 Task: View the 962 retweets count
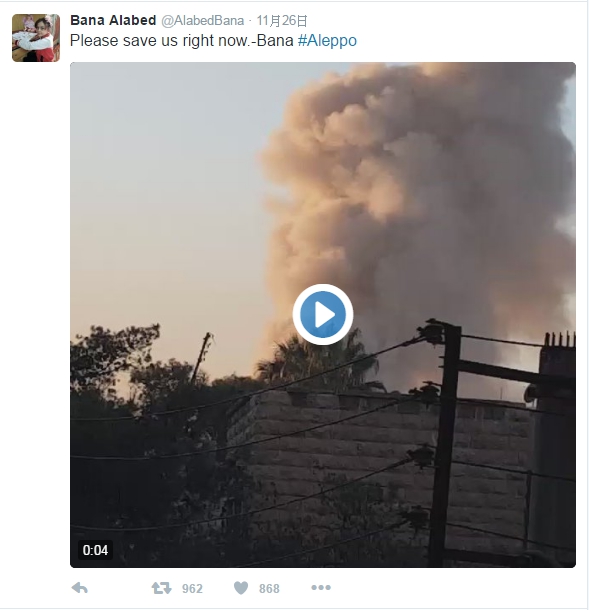coord(192,589)
